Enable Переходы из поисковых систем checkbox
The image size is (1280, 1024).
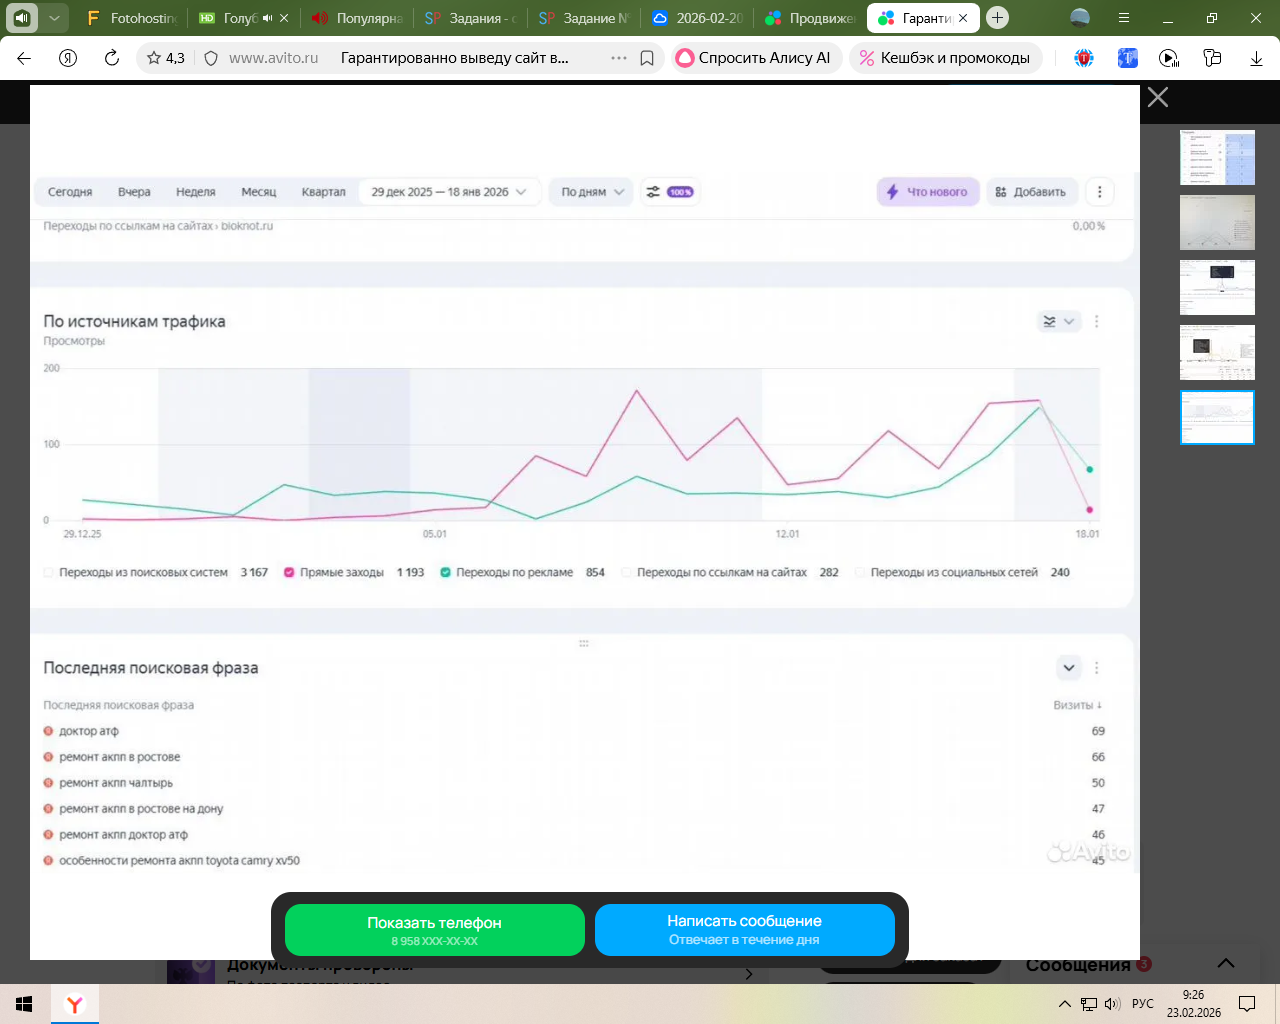pyautogui.click(x=48, y=573)
